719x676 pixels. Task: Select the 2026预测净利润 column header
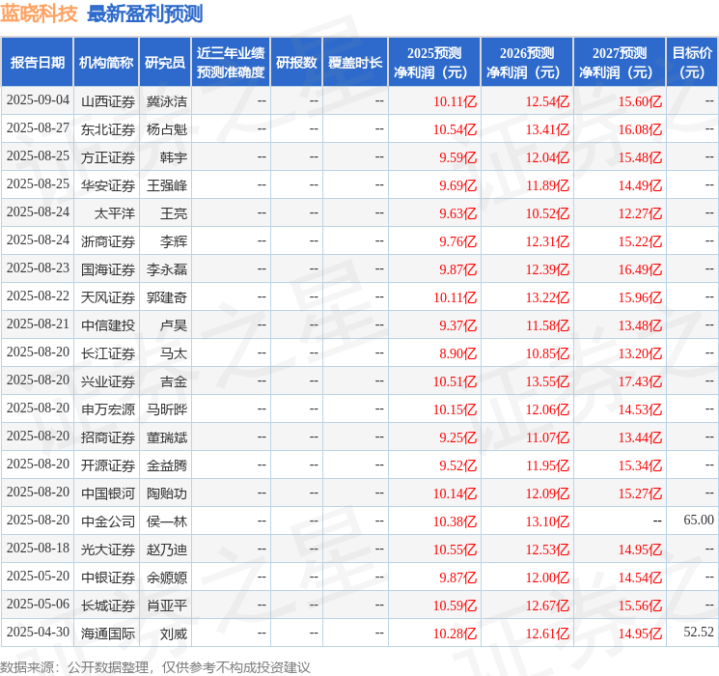[x=527, y=62]
